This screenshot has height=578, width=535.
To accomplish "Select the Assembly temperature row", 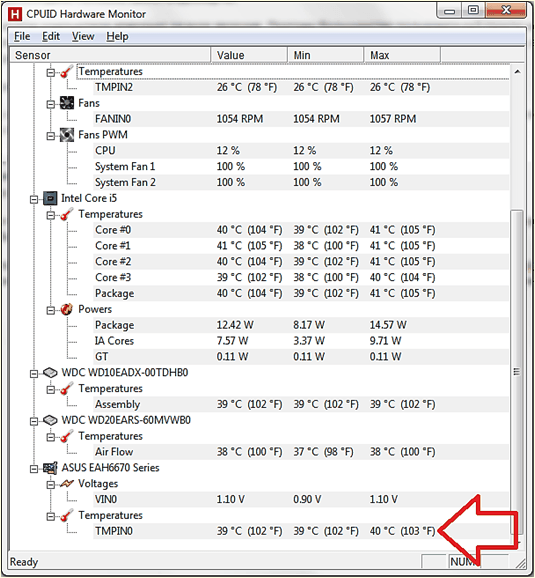I will coord(301,404).
